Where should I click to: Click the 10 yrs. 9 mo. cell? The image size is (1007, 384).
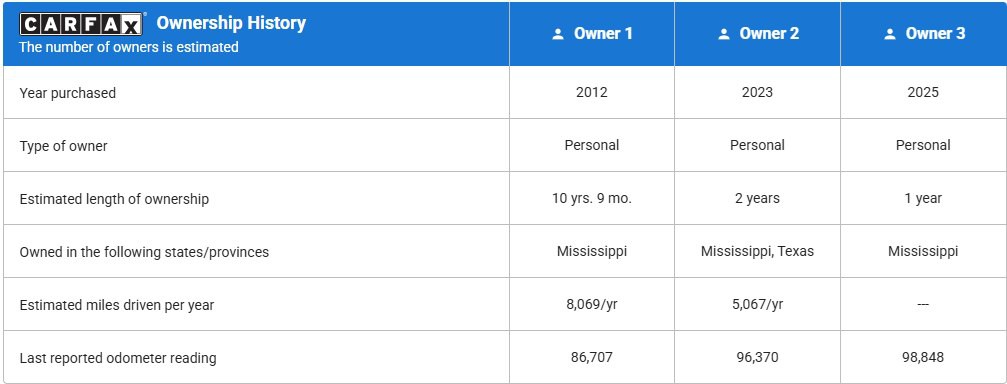tap(591, 198)
